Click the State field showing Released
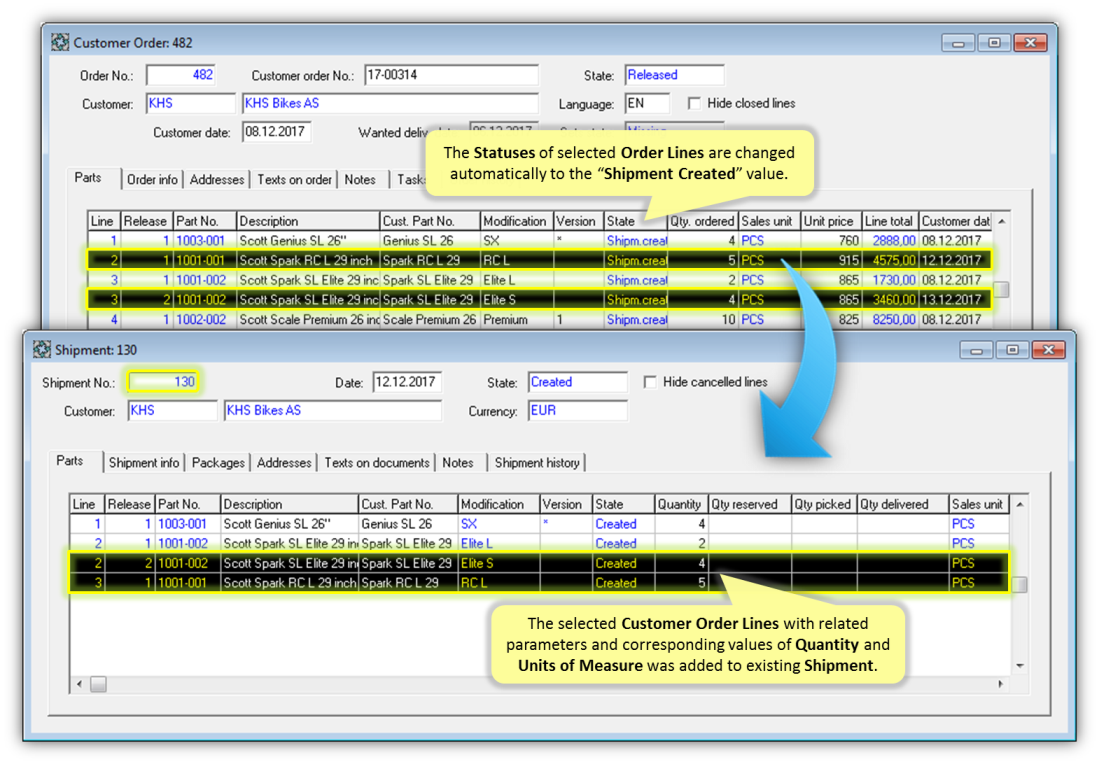Viewport: 1099px width, 764px height. click(x=674, y=75)
